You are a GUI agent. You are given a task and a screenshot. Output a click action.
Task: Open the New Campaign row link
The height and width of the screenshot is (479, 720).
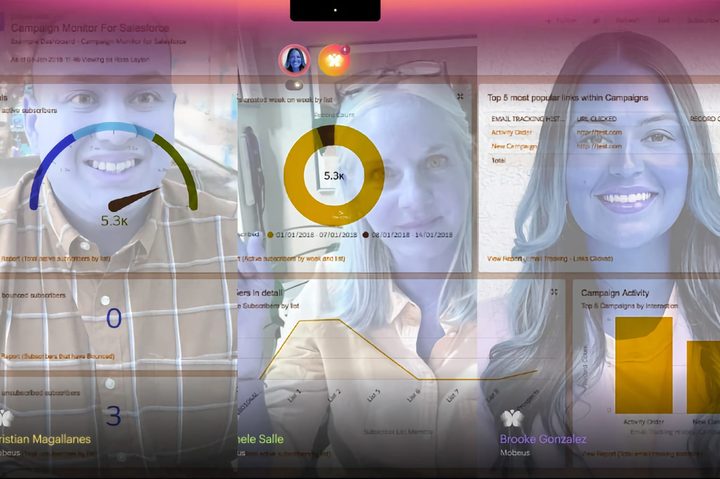click(513, 147)
